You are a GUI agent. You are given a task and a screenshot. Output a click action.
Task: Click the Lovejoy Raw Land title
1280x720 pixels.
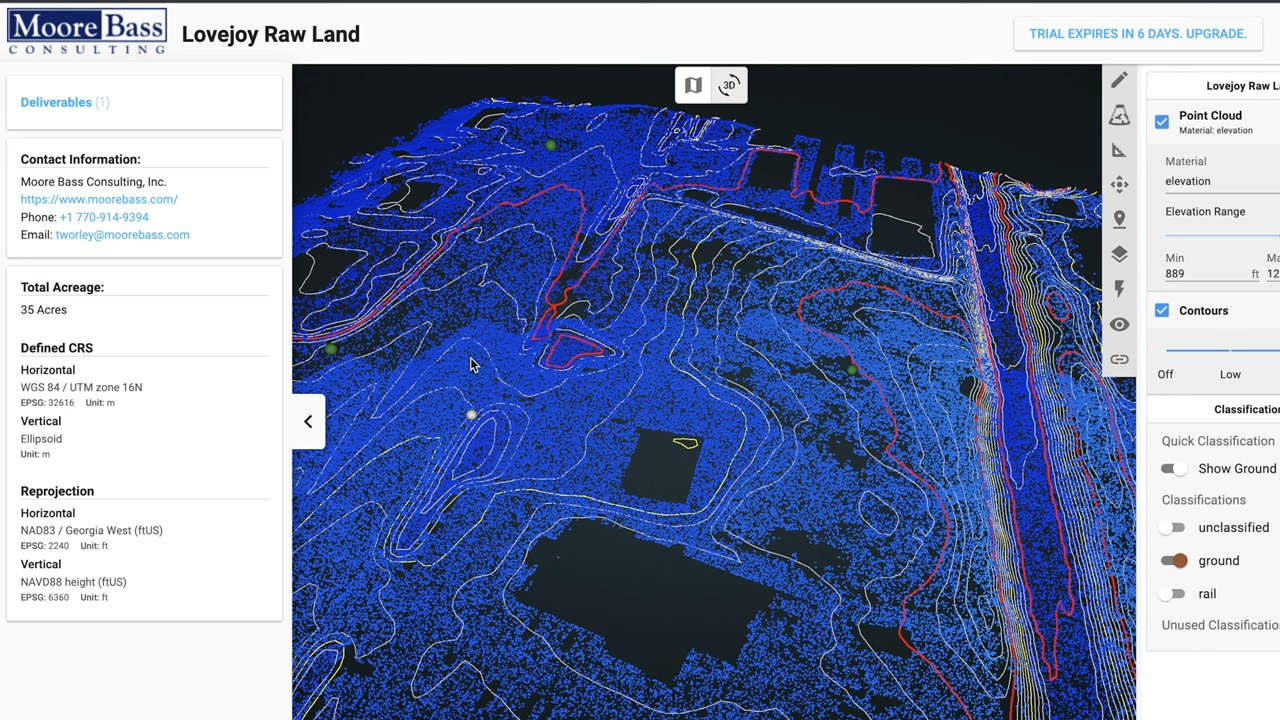270,34
